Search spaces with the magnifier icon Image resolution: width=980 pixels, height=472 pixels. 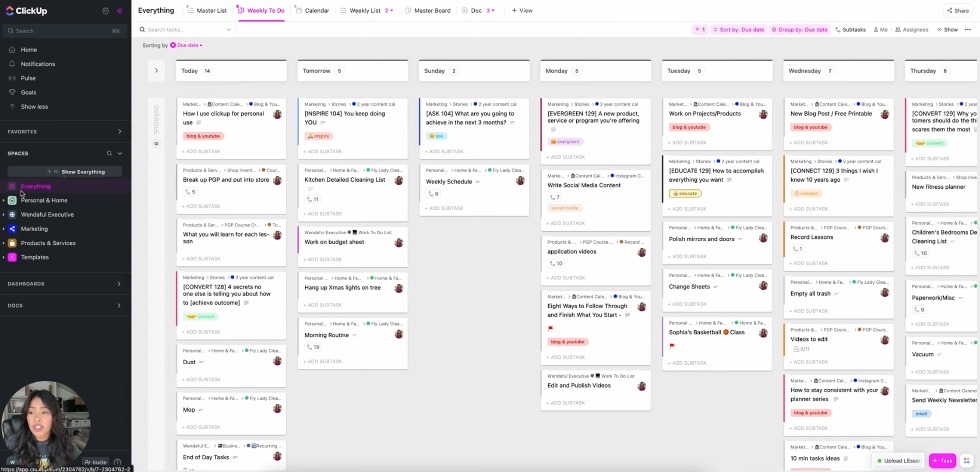tap(109, 153)
